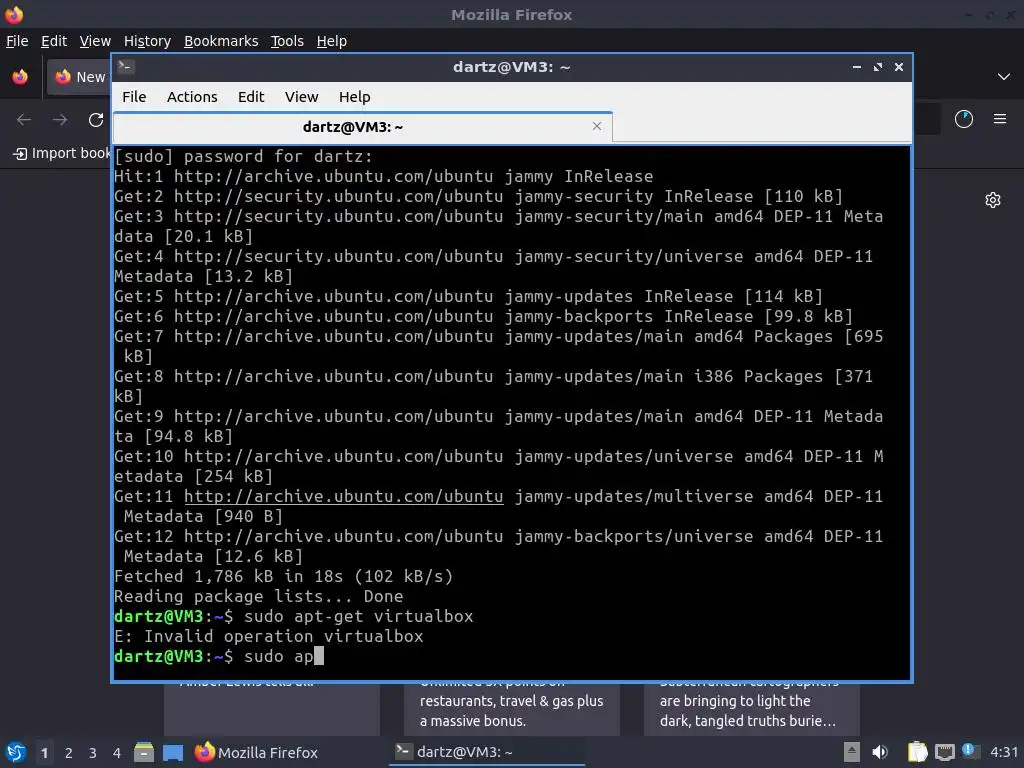Open Firefox hamburger application menu
Image resolution: width=1024 pixels, height=768 pixels.
[1000, 119]
